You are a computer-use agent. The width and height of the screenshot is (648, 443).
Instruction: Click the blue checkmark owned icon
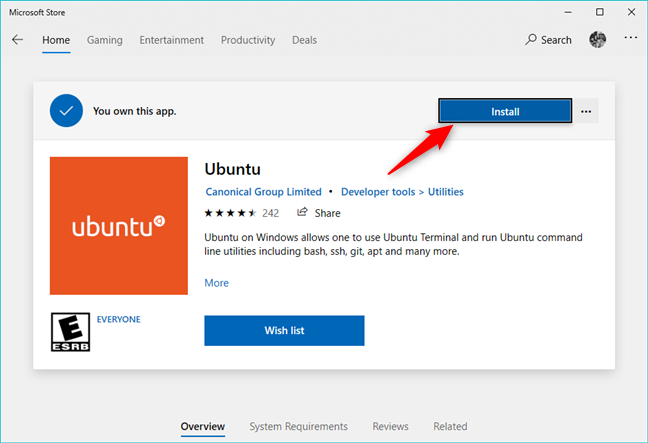point(66,111)
